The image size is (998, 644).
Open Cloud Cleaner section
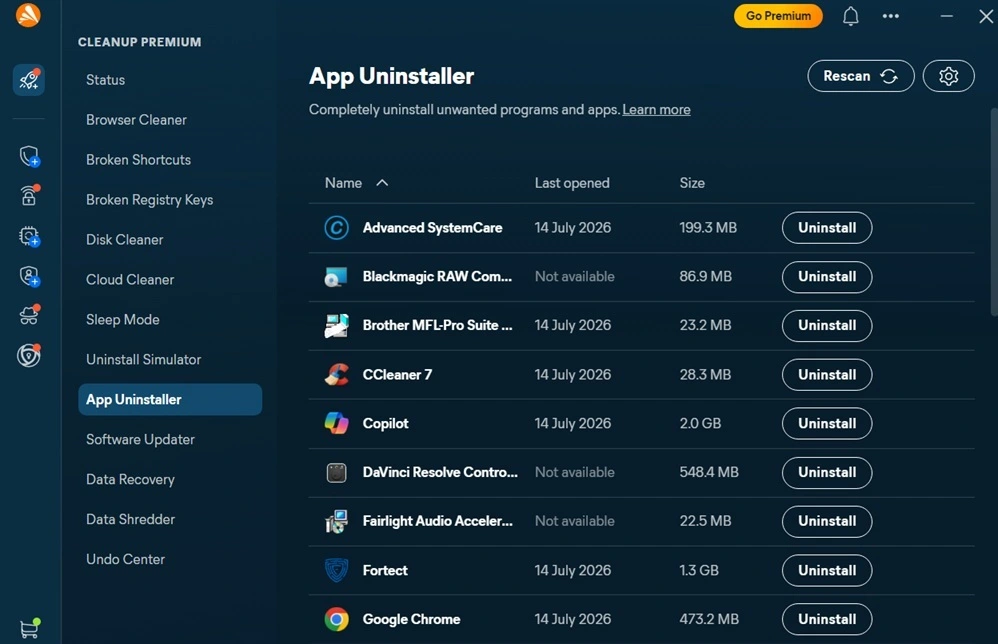click(x=130, y=280)
